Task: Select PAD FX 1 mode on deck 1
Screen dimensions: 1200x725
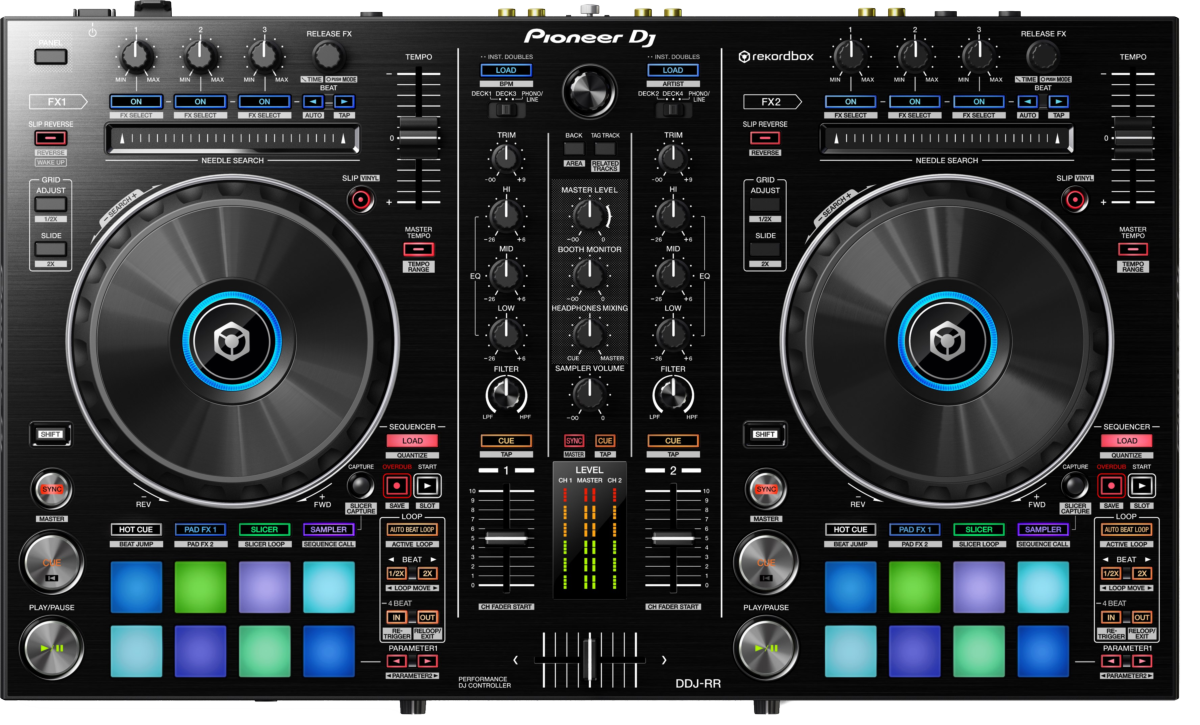Action: (x=200, y=529)
